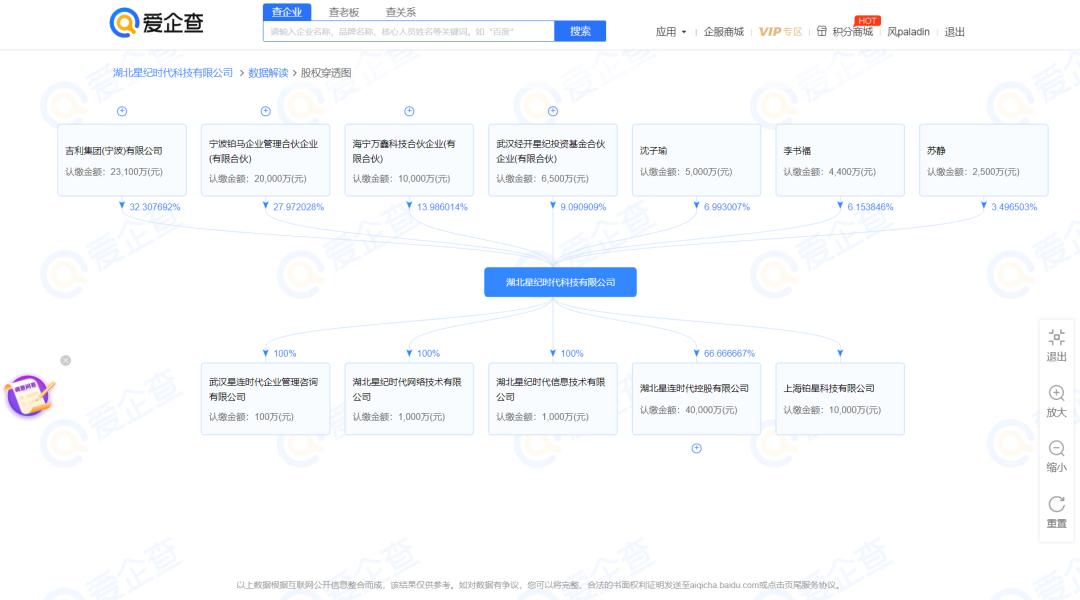
Task: Open the 湖北星纪时代信息技术有限公司 card
Action: pyautogui.click(x=552, y=399)
